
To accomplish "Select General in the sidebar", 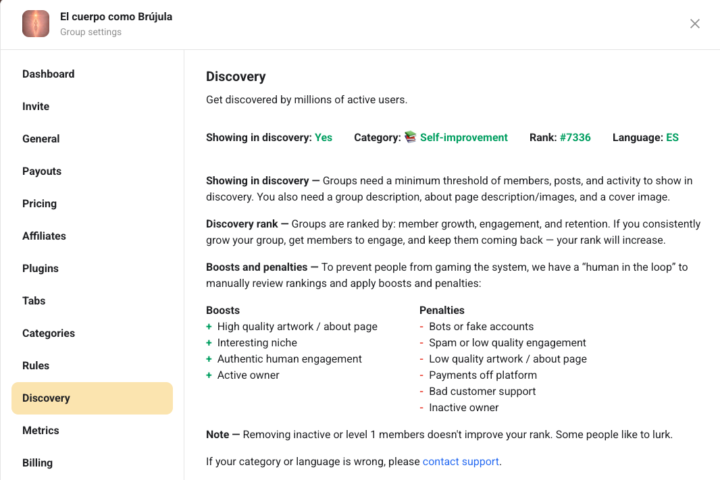I will pos(41,139).
